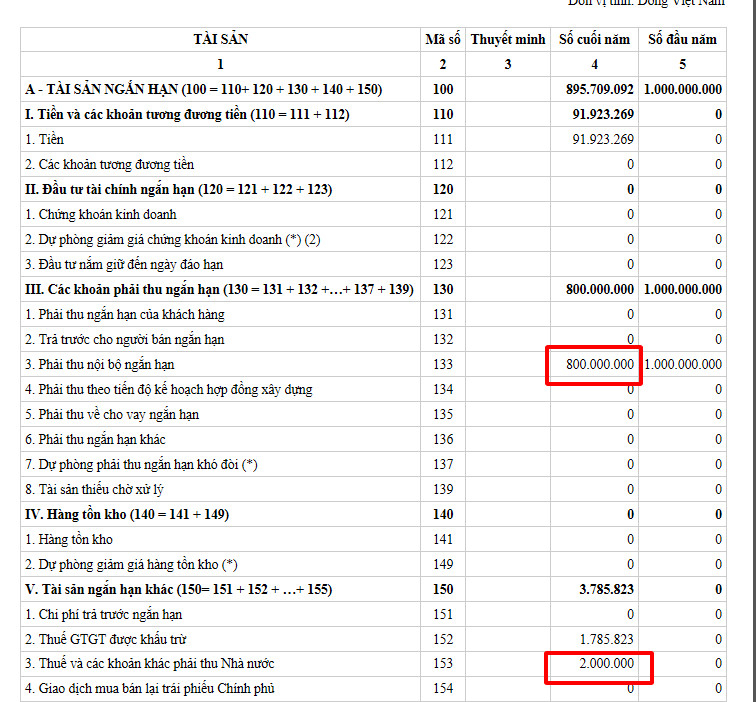This screenshot has height=702, width=756.
Task: Click the 895.709.092 total value
Action: 599,90
